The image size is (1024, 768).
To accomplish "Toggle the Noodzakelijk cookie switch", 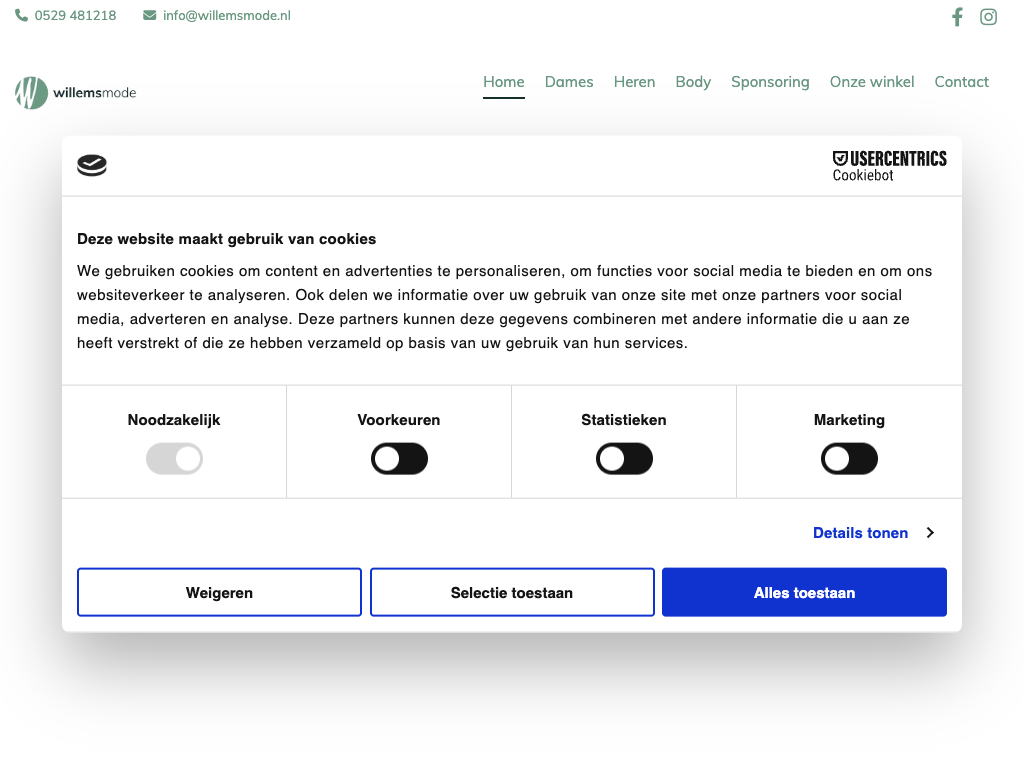I will click(x=174, y=459).
